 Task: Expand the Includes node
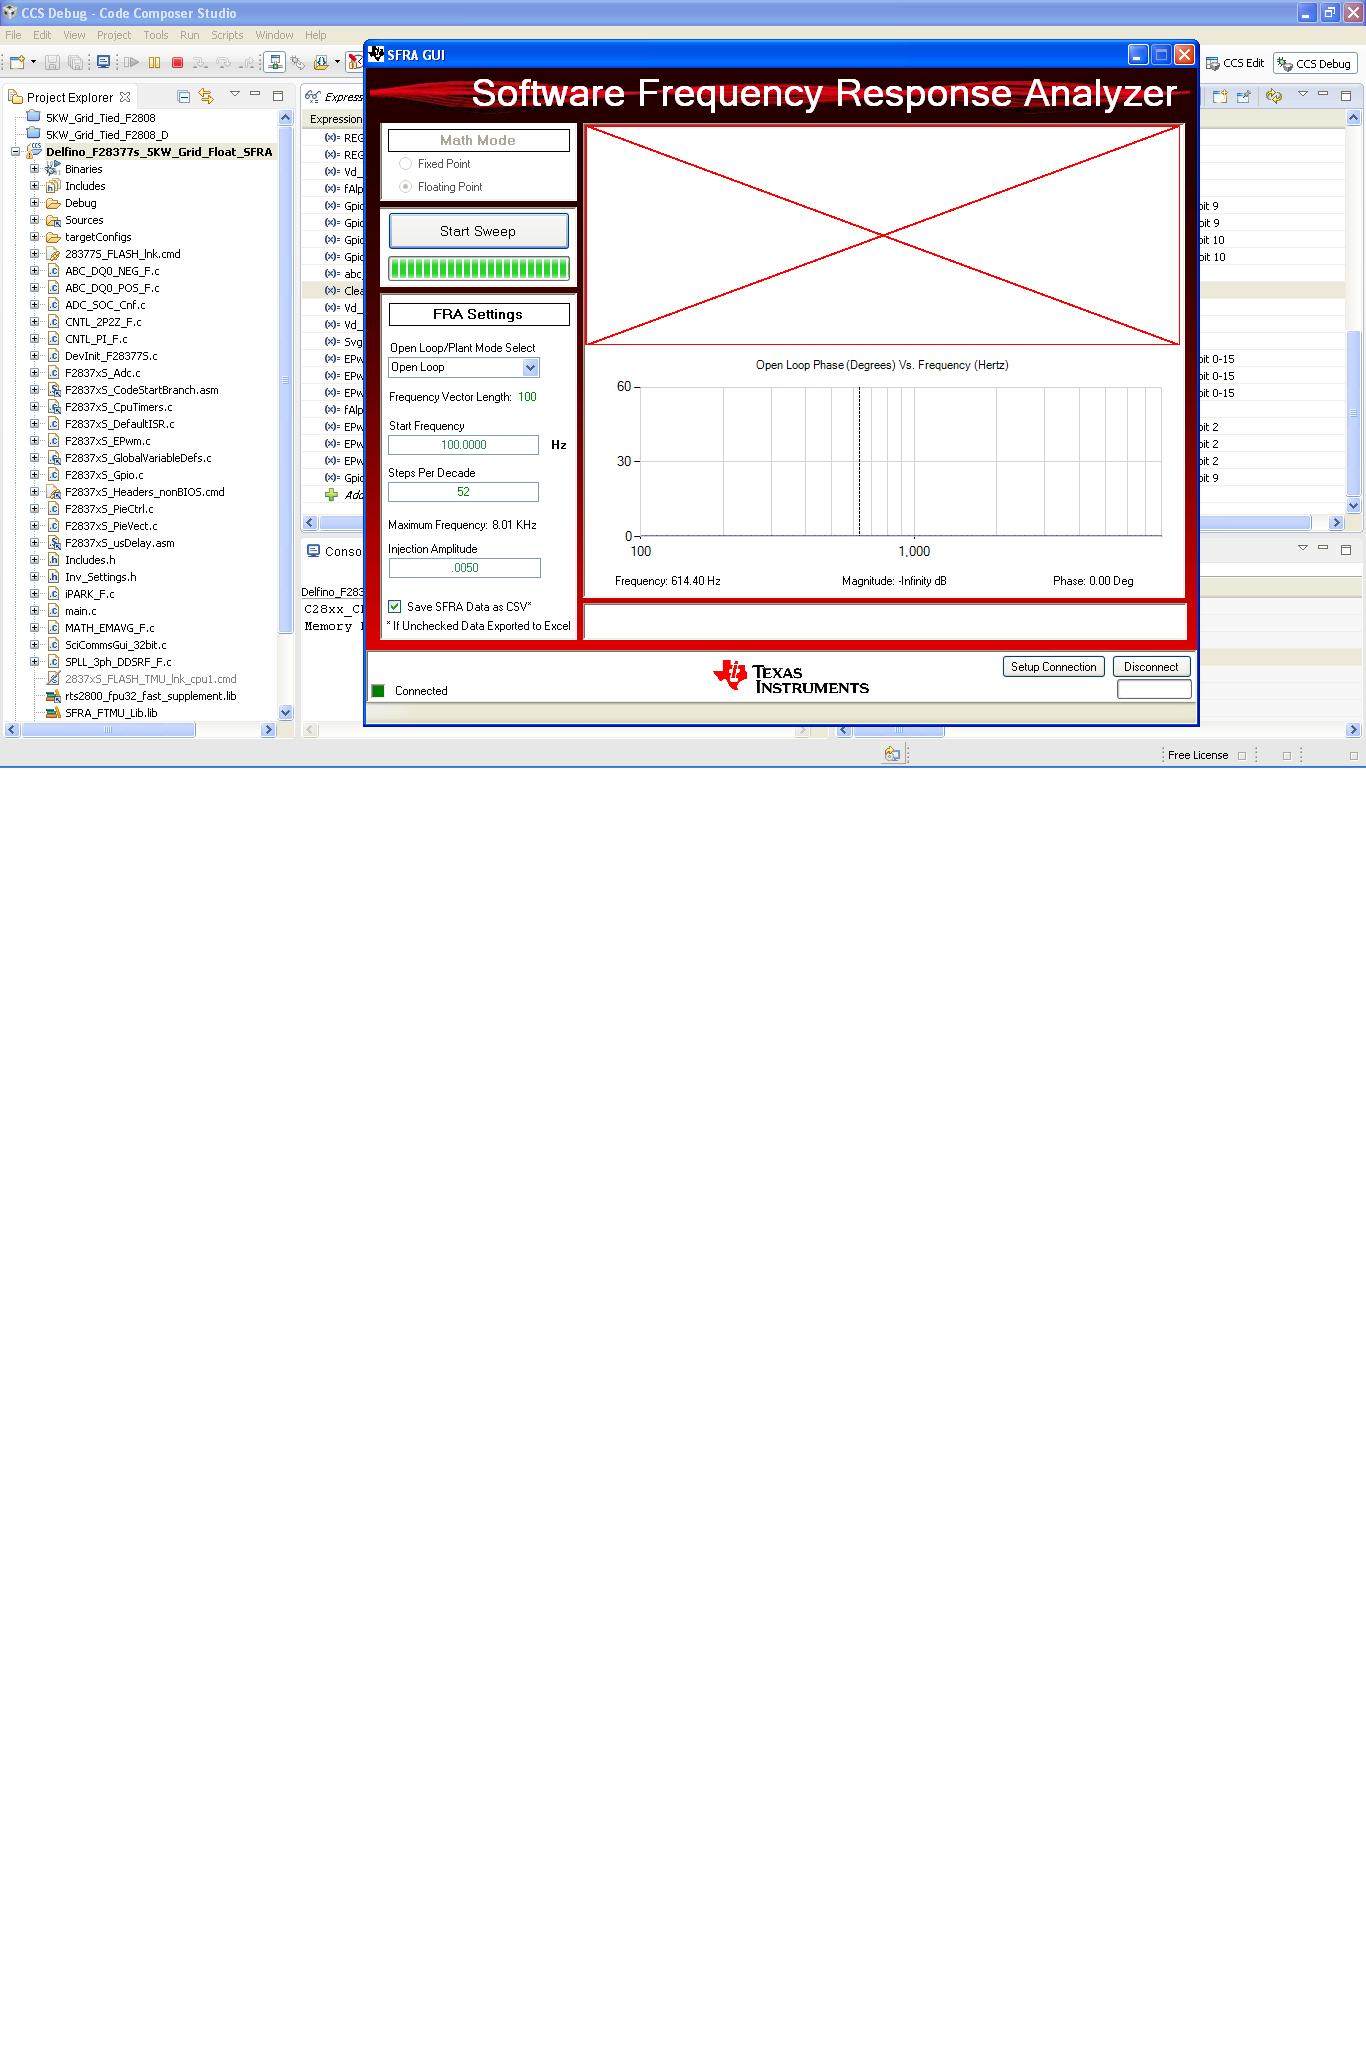click(34, 186)
